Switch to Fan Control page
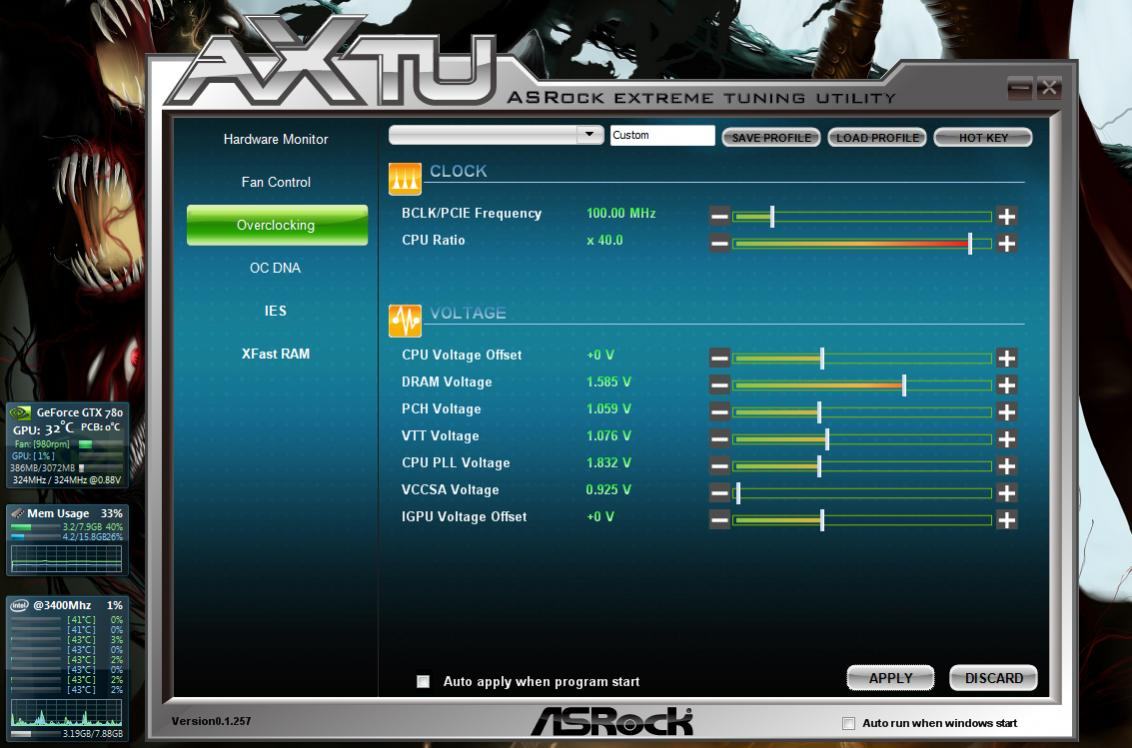The image size is (1132, 748). click(x=276, y=182)
